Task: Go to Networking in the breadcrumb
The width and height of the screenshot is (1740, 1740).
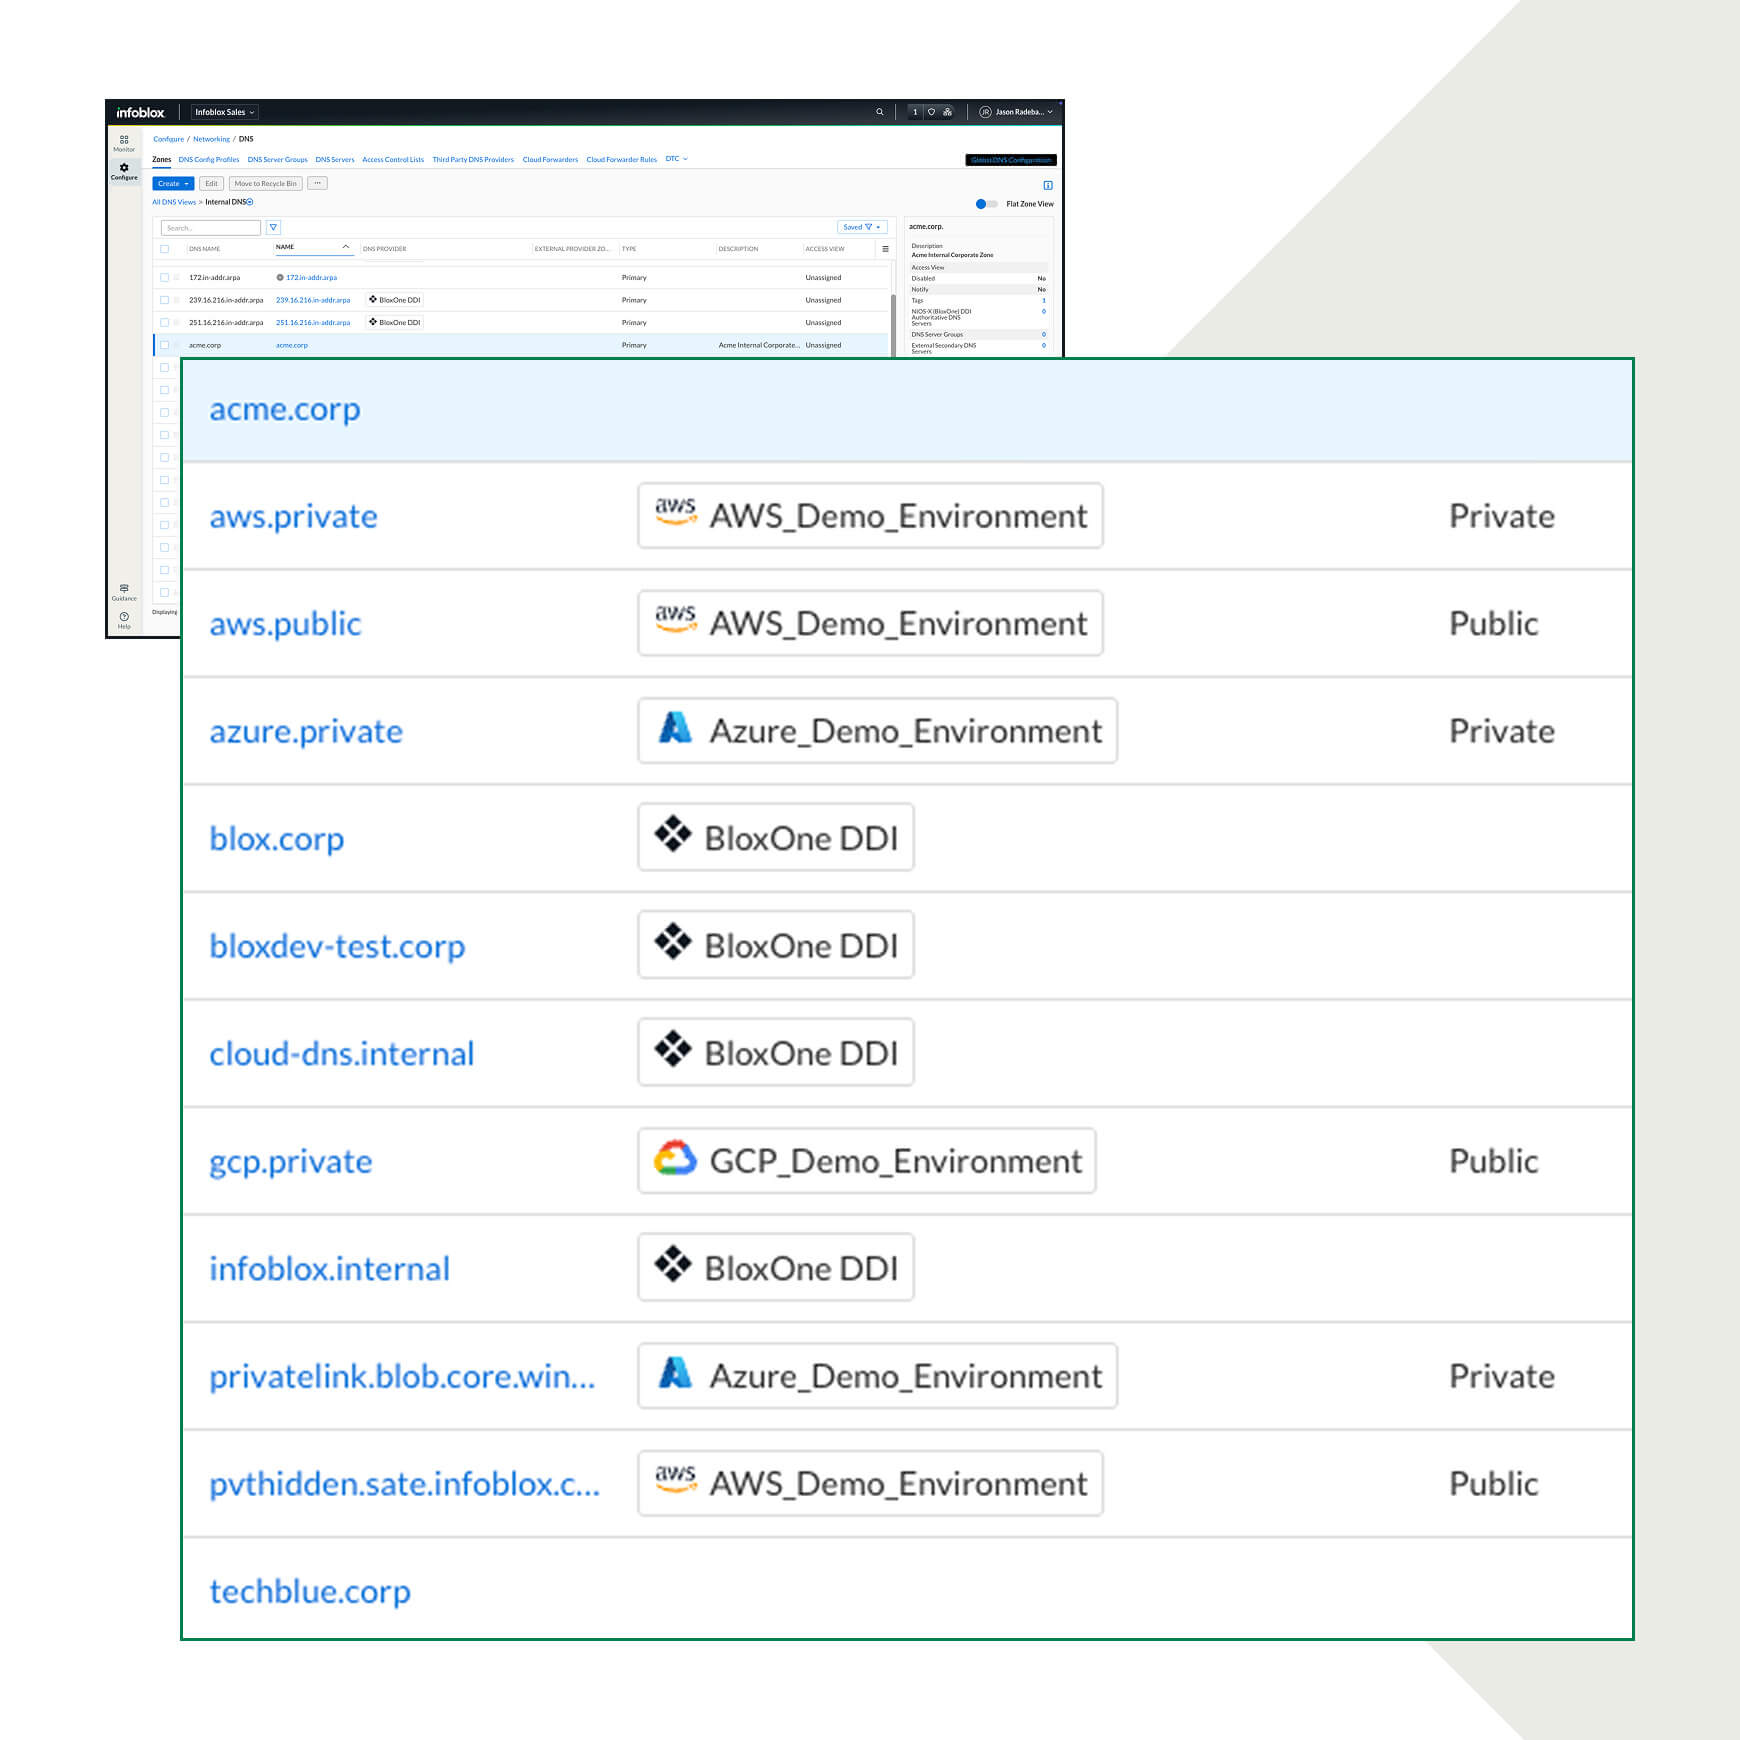Action: click(211, 139)
